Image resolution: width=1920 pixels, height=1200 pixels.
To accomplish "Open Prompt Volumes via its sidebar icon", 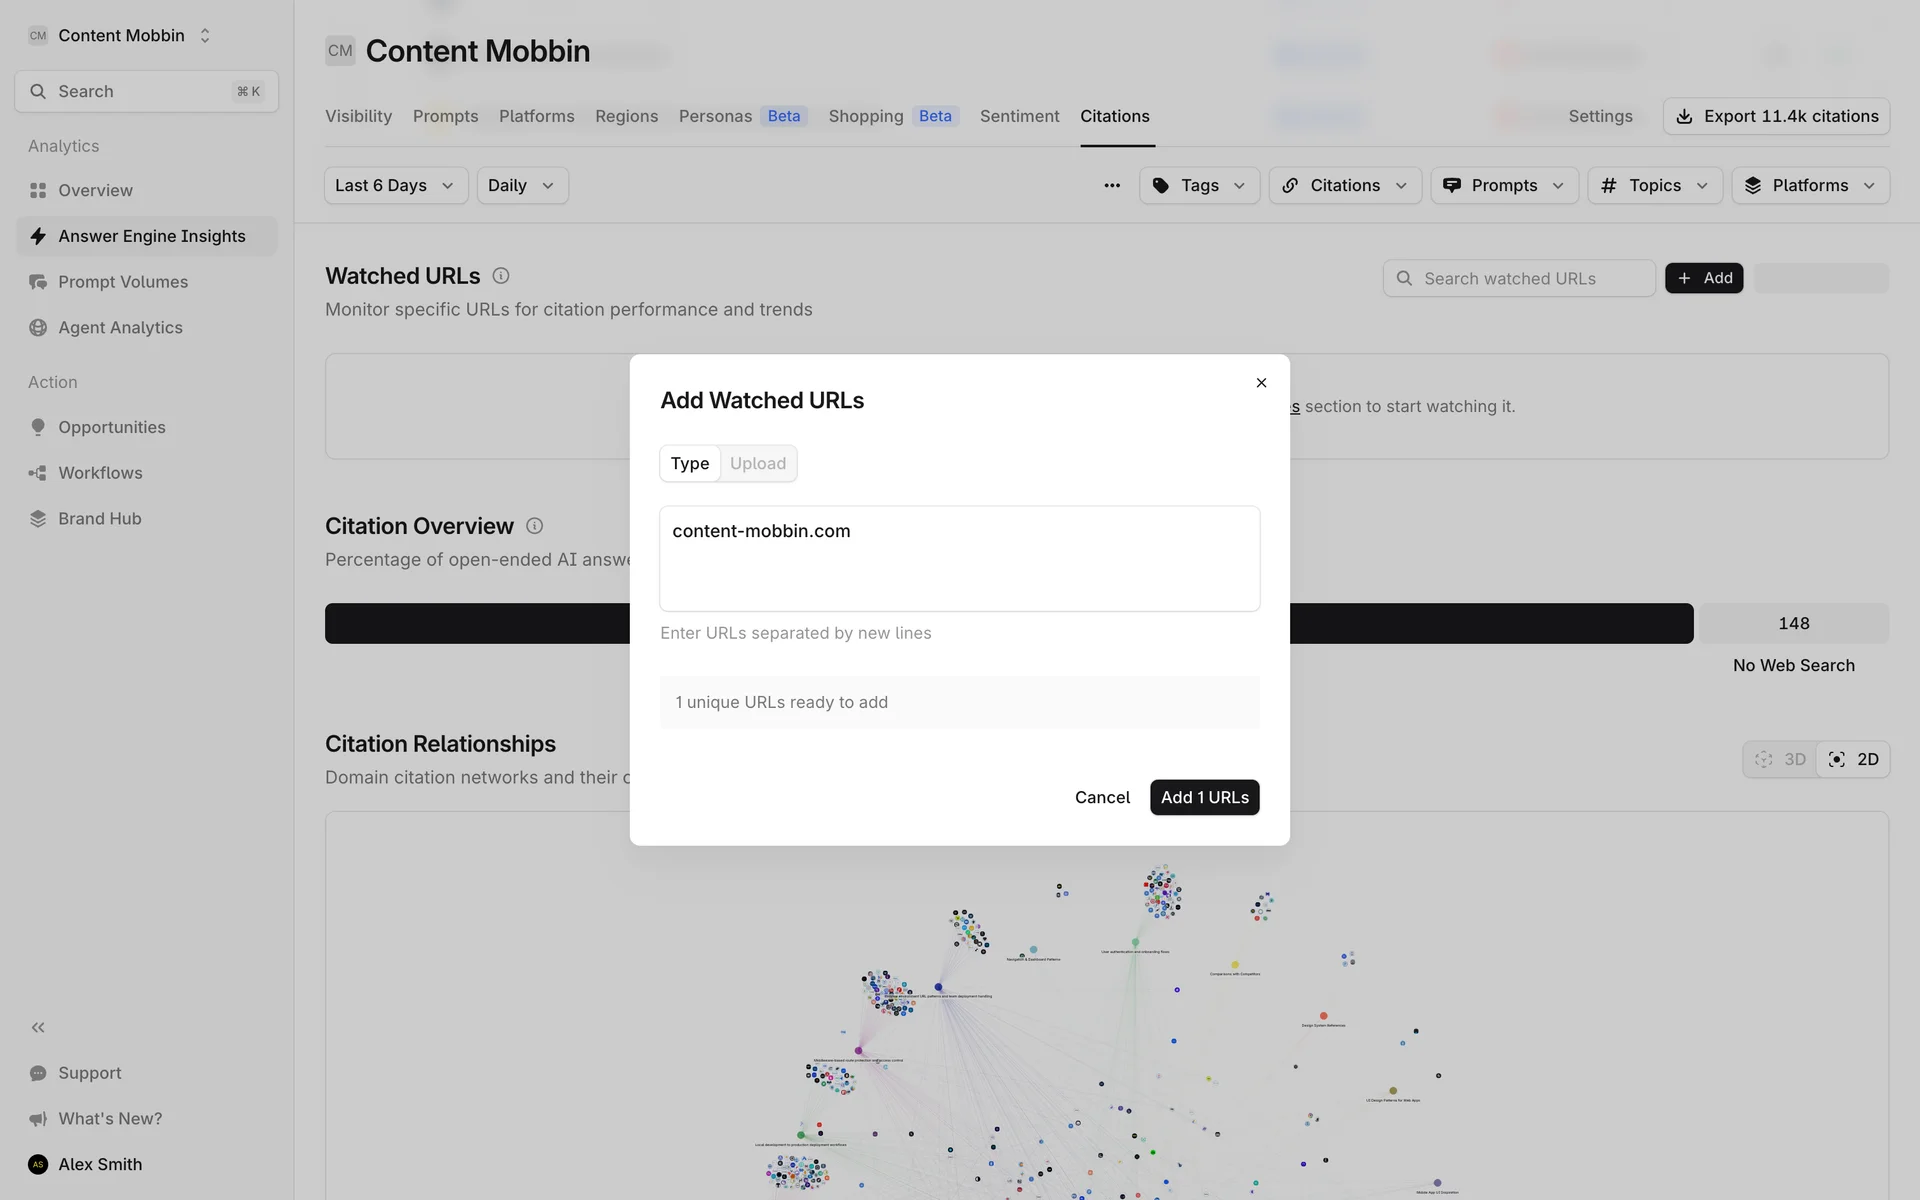I will coord(38,282).
